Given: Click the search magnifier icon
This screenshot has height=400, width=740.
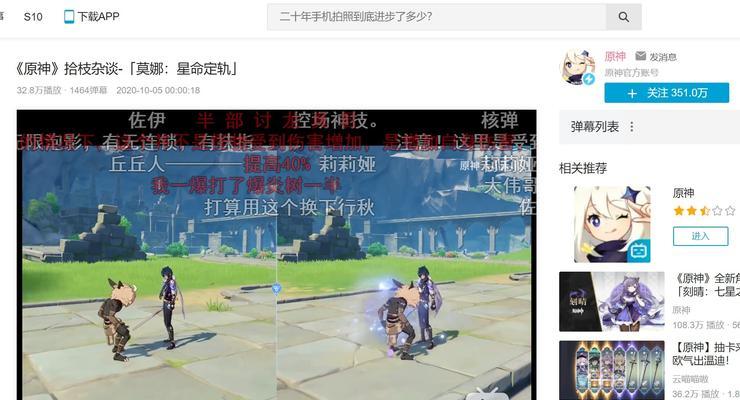Looking at the screenshot, I should click(x=623, y=17).
